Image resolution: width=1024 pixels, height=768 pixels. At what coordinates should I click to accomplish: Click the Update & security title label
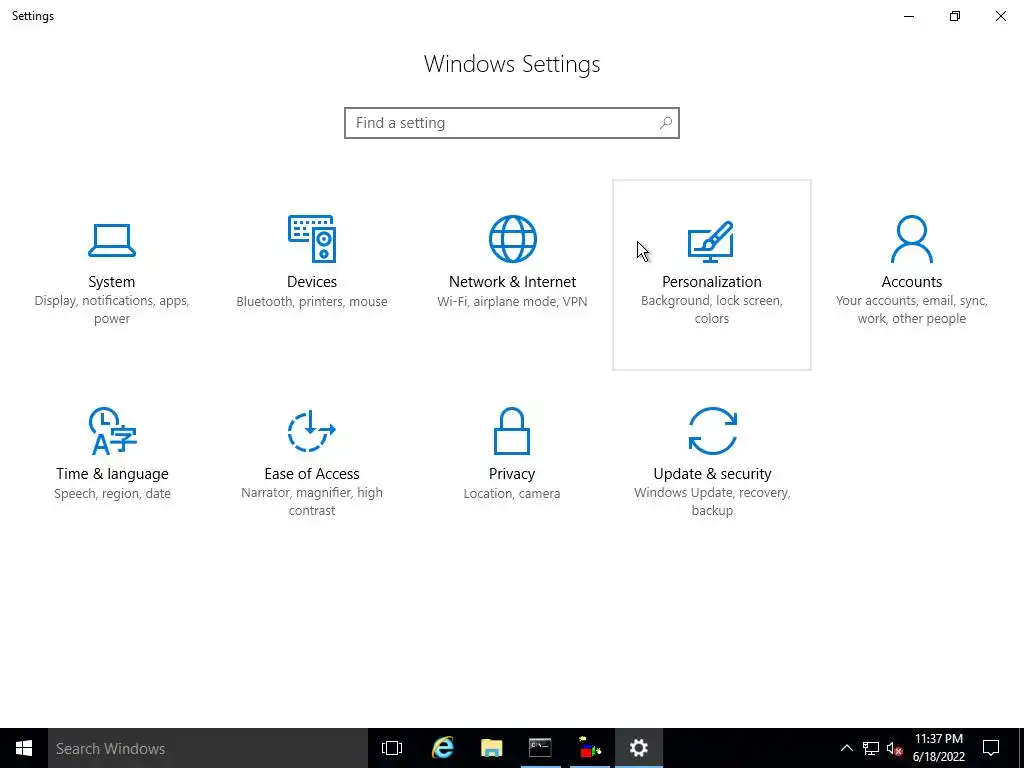[712, 473]
